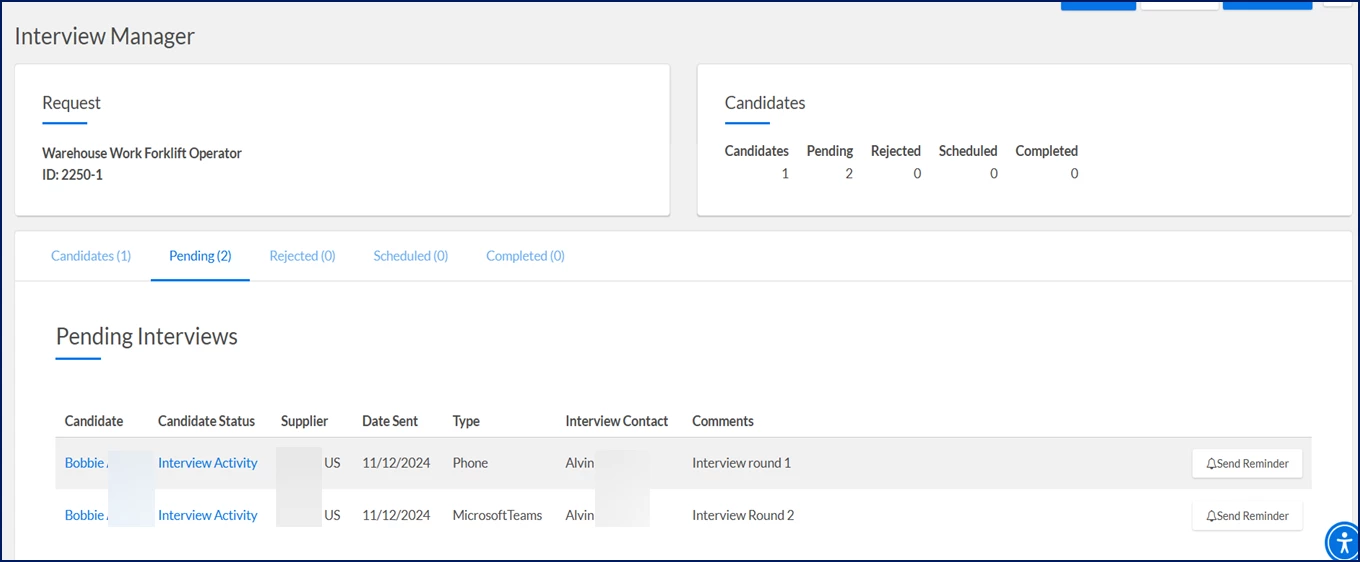
Task: Click the Type column header
Action: tap(466, 421)
